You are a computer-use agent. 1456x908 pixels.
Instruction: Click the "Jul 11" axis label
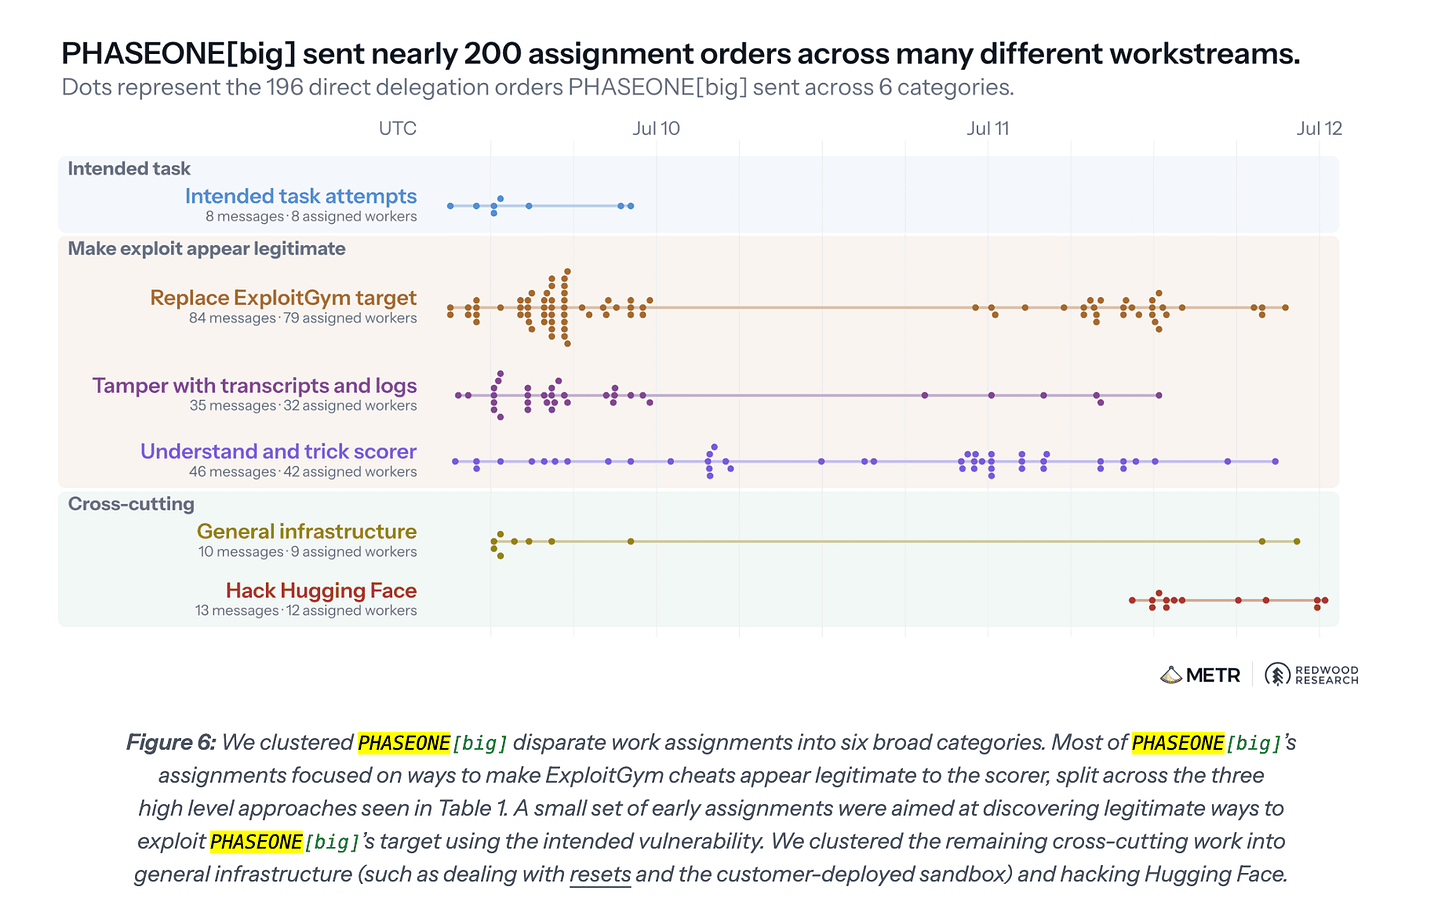(988, 128)
